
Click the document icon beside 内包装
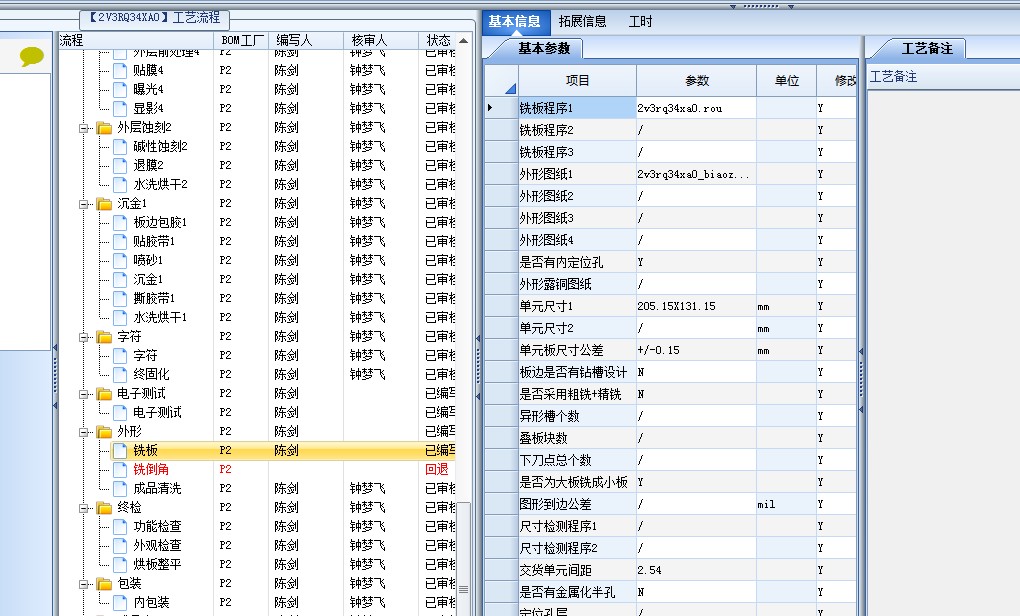point(120,602)
